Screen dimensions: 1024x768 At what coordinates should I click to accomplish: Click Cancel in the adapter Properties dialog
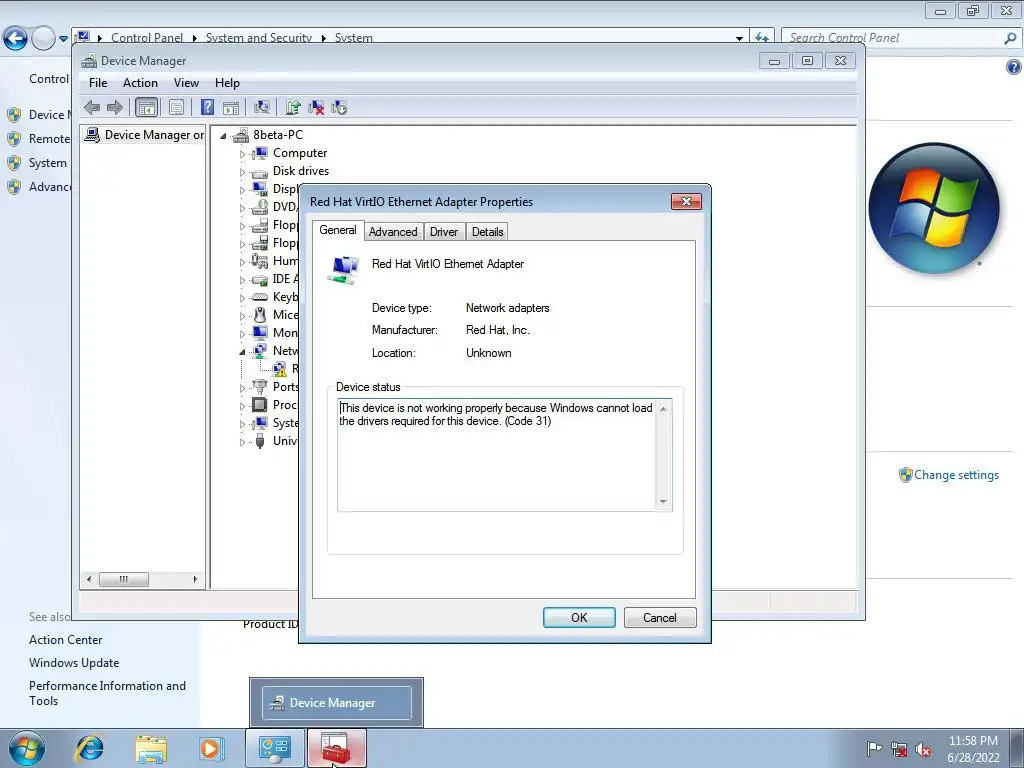point(660,618)
